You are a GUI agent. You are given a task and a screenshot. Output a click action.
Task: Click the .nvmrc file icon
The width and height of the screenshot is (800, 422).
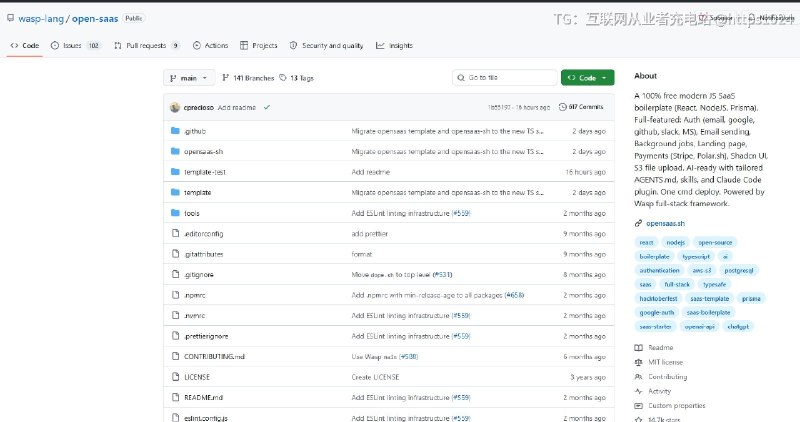pos(176,315)
